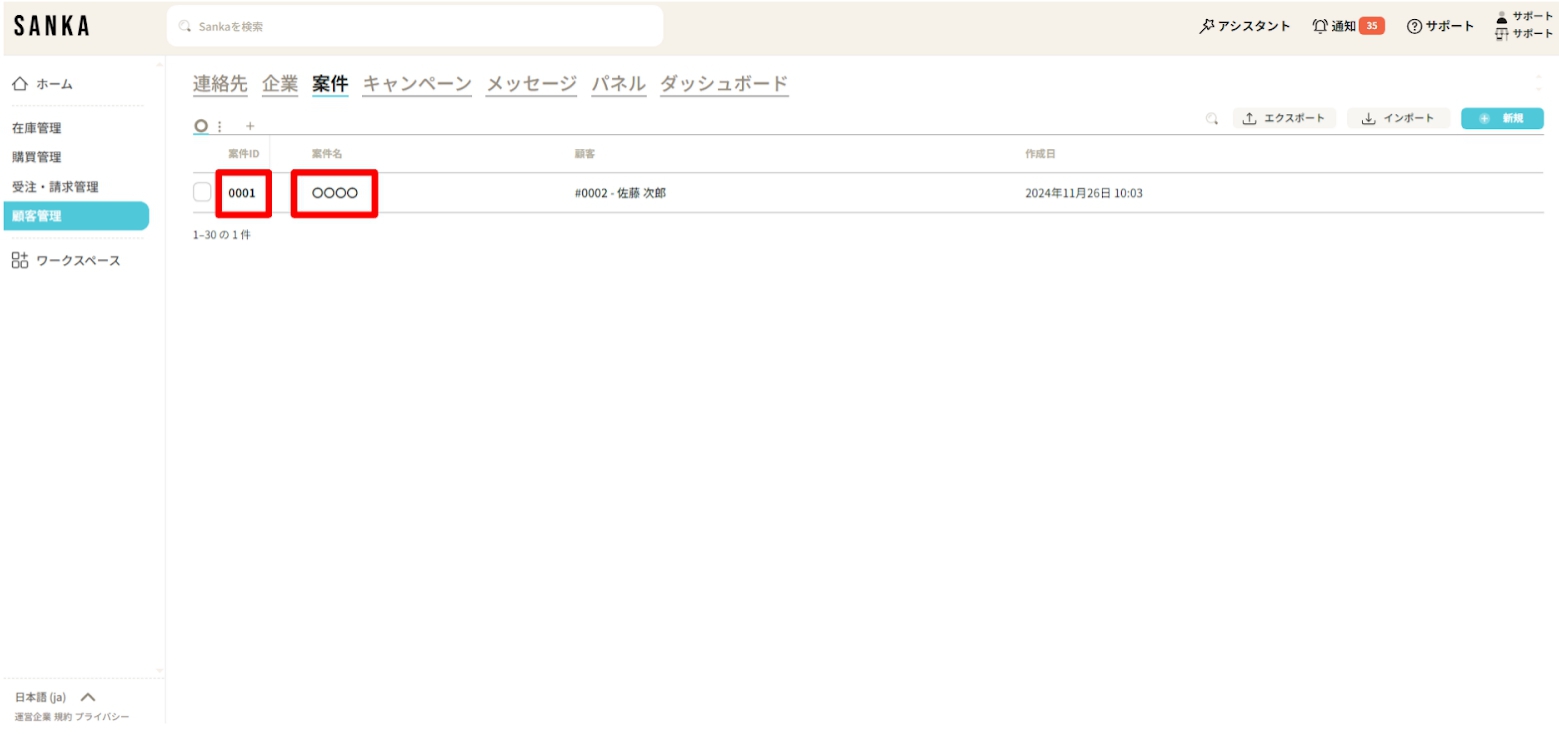Screen dimensions: 1559x740
Task: Click the chevron beside 日本語 (ja)
Action: point(87,698)
